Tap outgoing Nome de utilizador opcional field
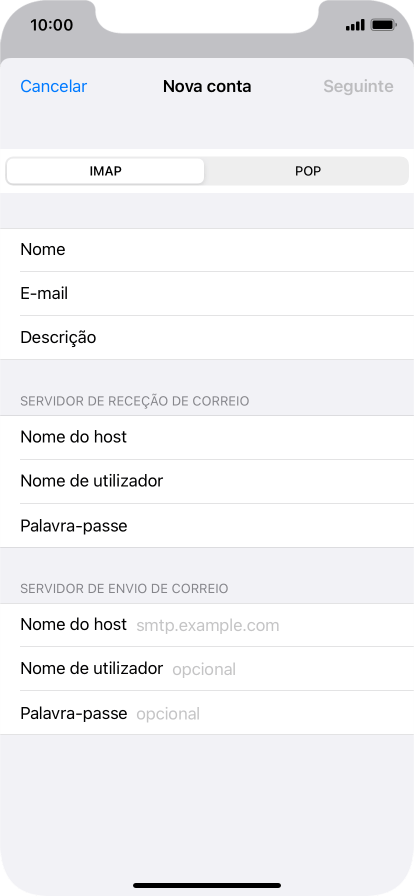 (x=207, y=669)
